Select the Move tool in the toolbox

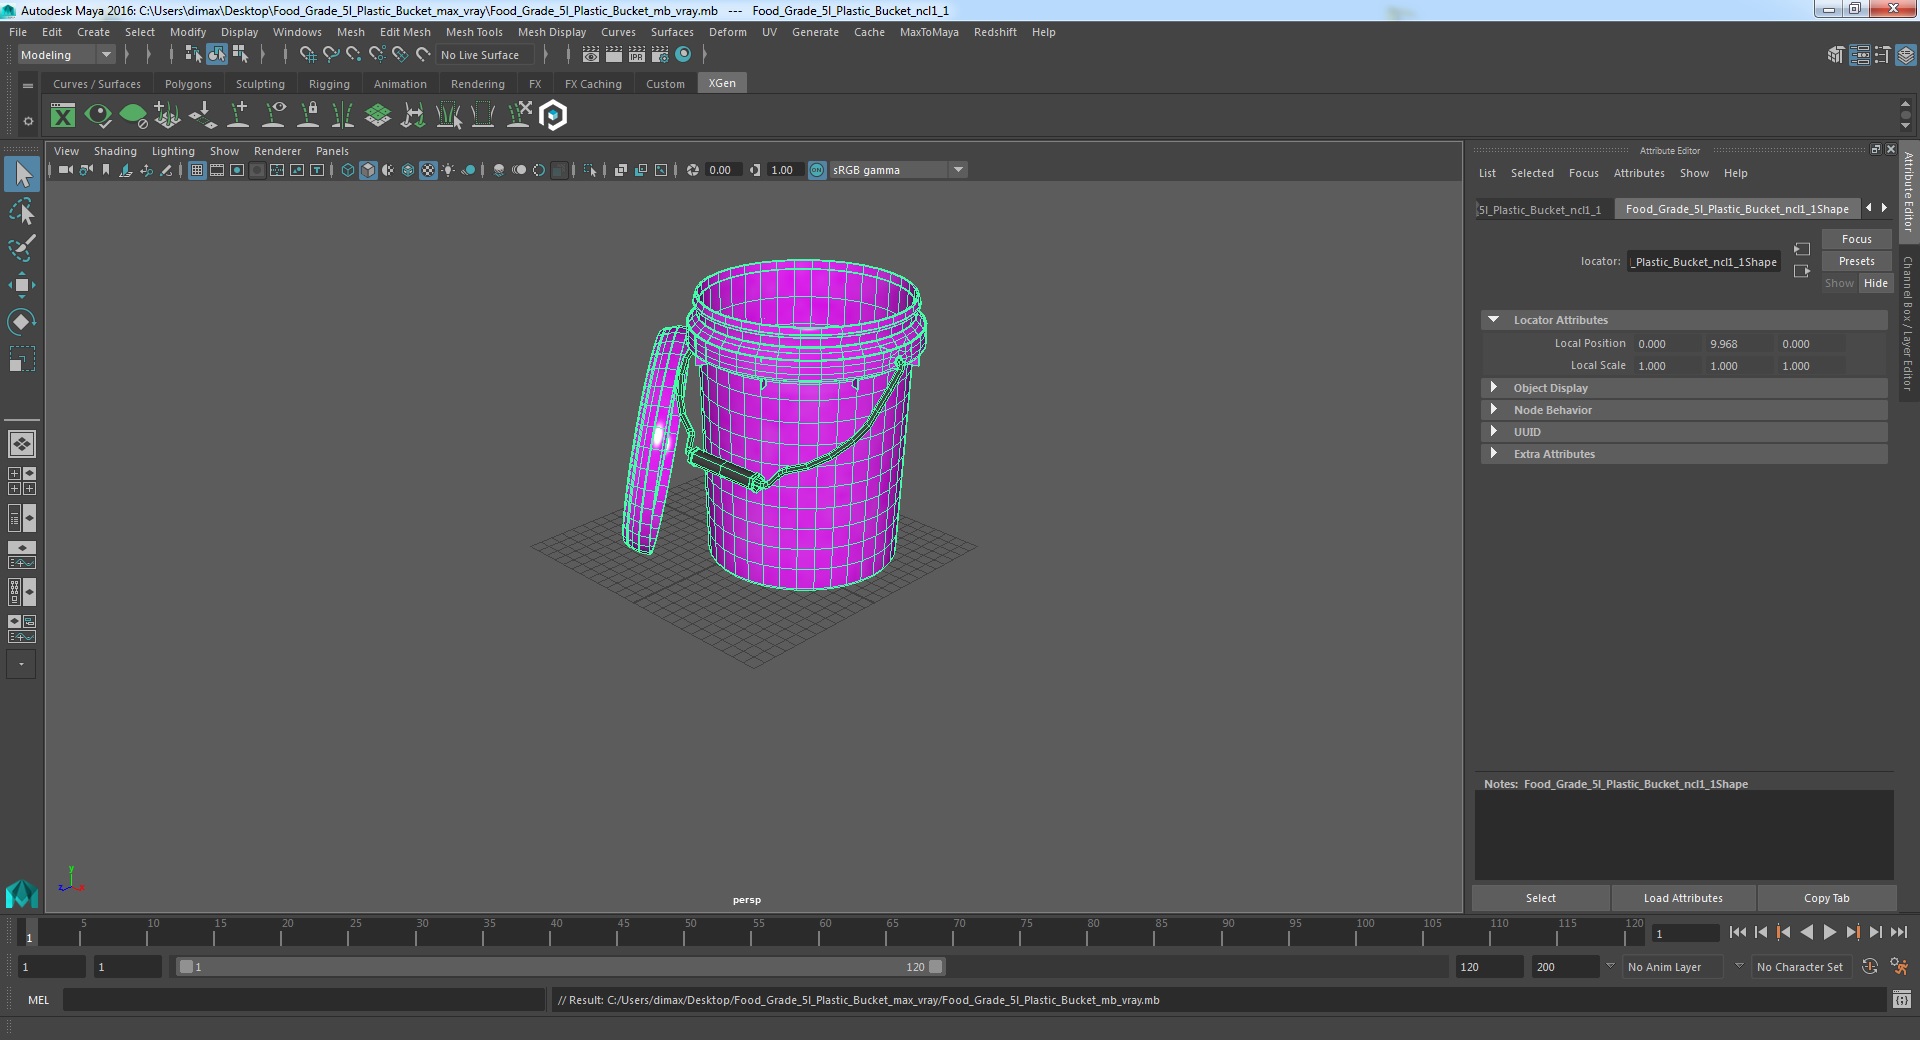click(21, 285)
